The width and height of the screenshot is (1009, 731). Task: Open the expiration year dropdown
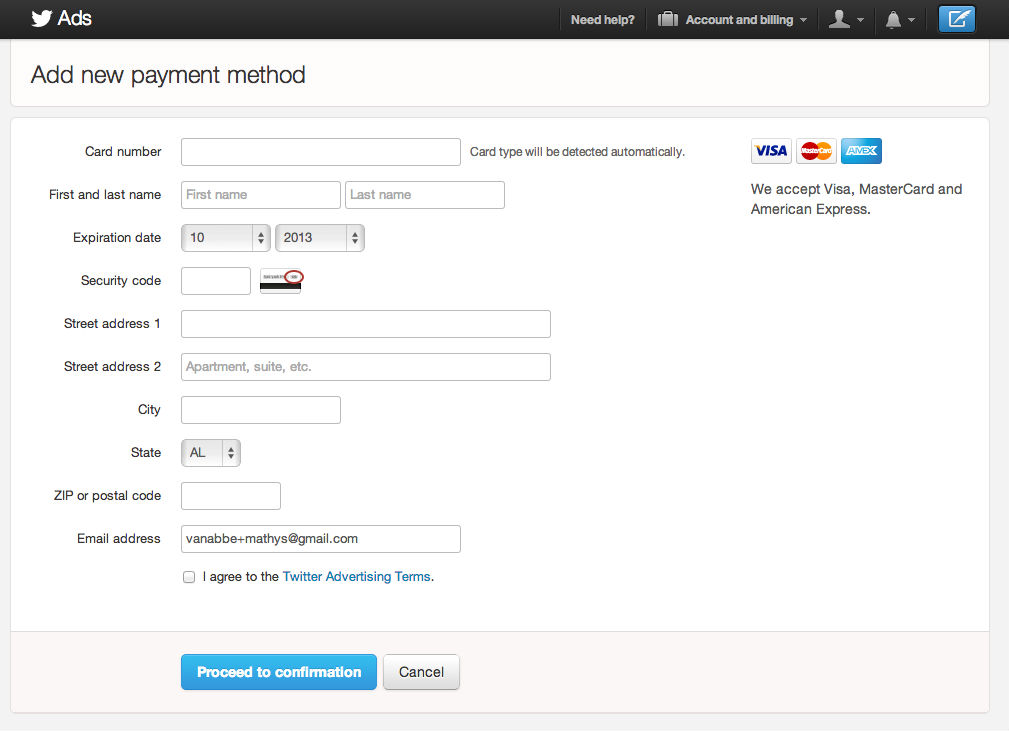(320, 238)
